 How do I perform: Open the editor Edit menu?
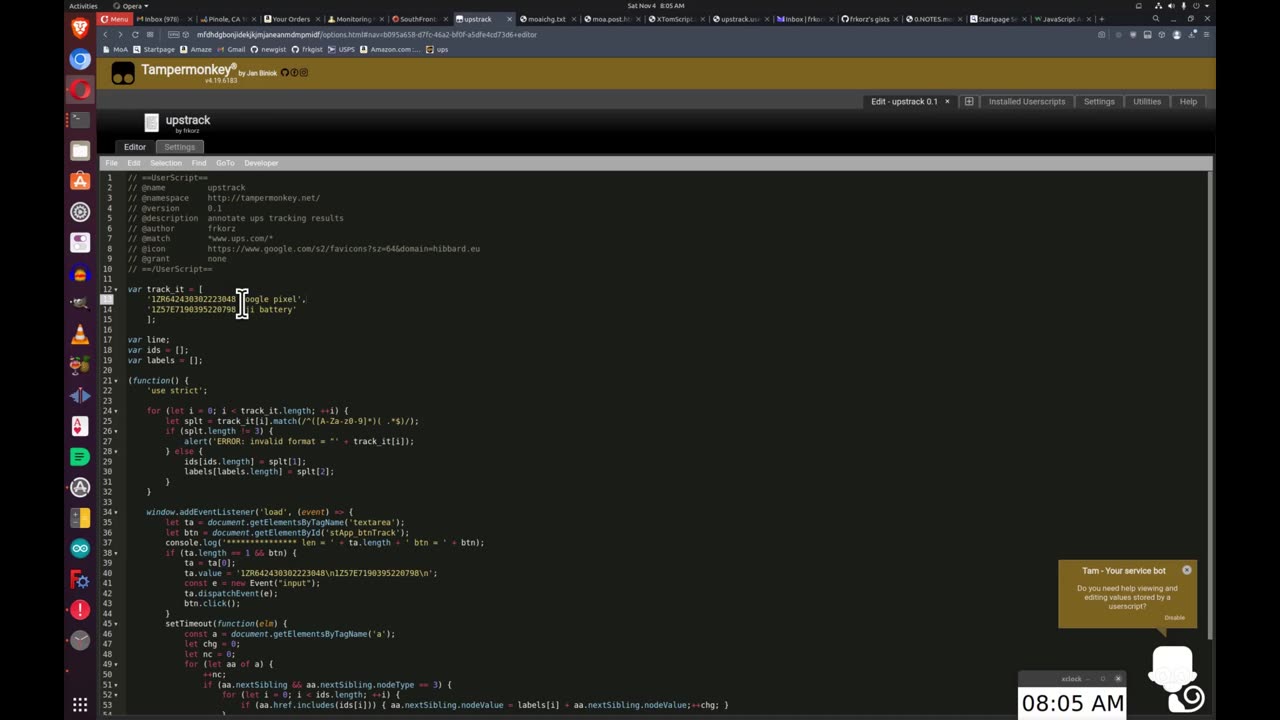[x=134, y=163]
